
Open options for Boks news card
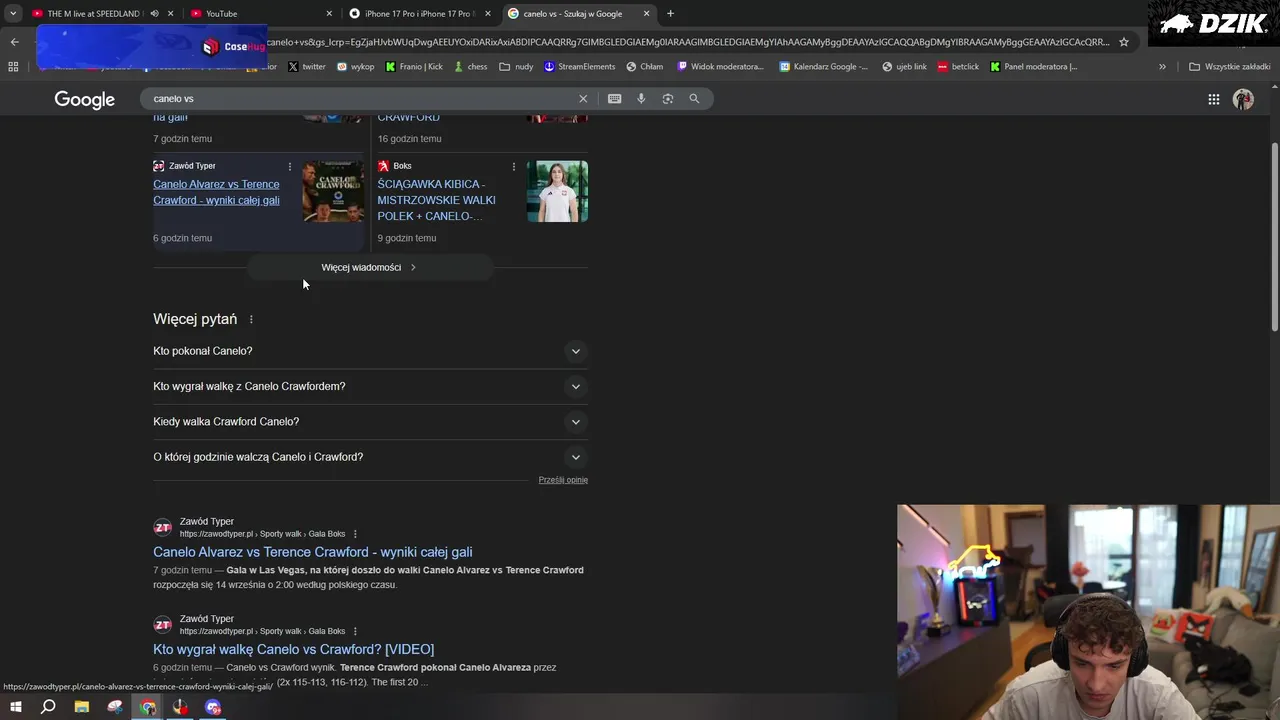514,166
